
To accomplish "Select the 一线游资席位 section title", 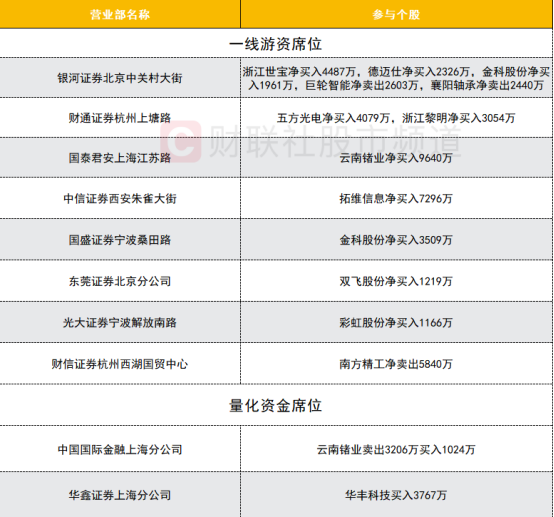I will (x=276, y=44).
